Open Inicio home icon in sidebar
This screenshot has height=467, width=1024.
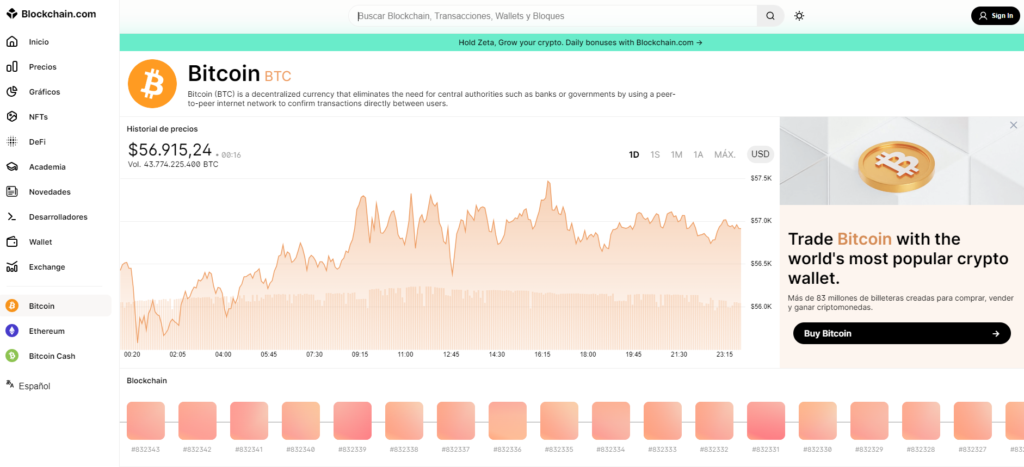click(12, 42)
